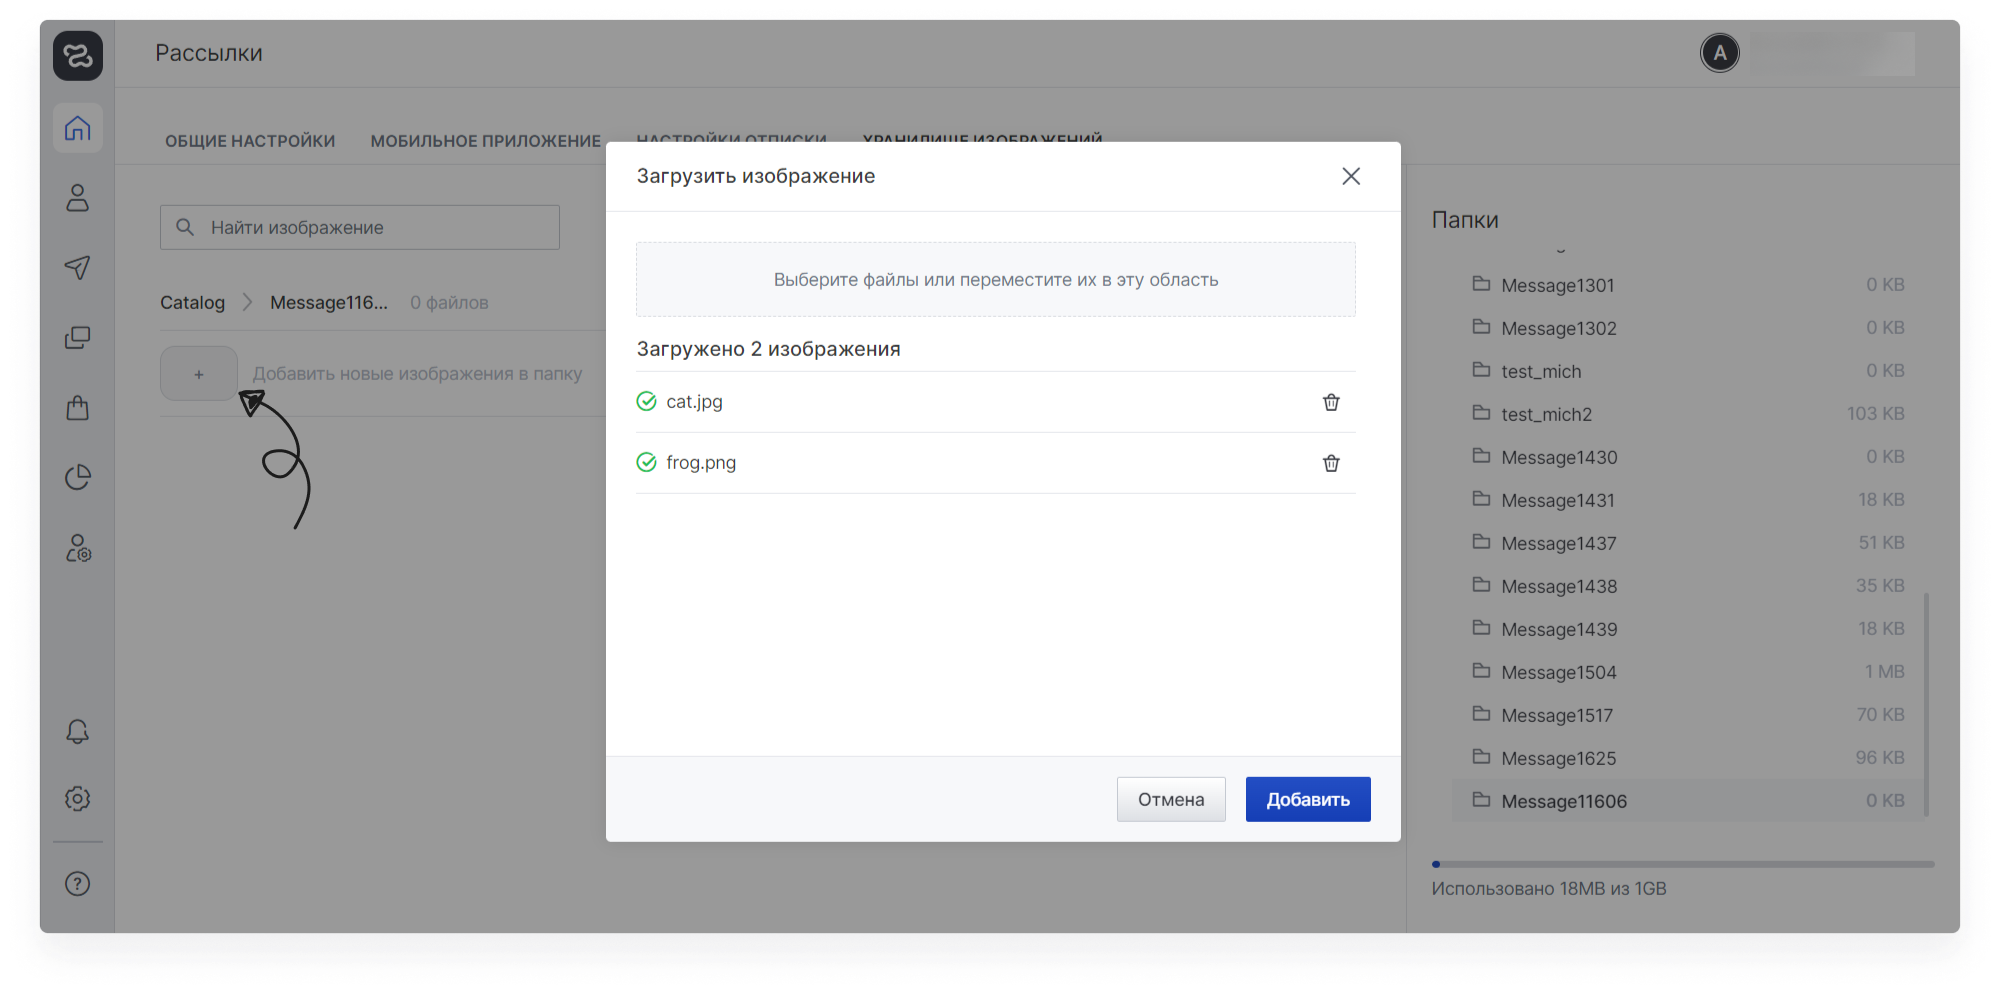Click the plus button to add images
Viewport: 2000px width, 993px height.
[x=199, y=374]
